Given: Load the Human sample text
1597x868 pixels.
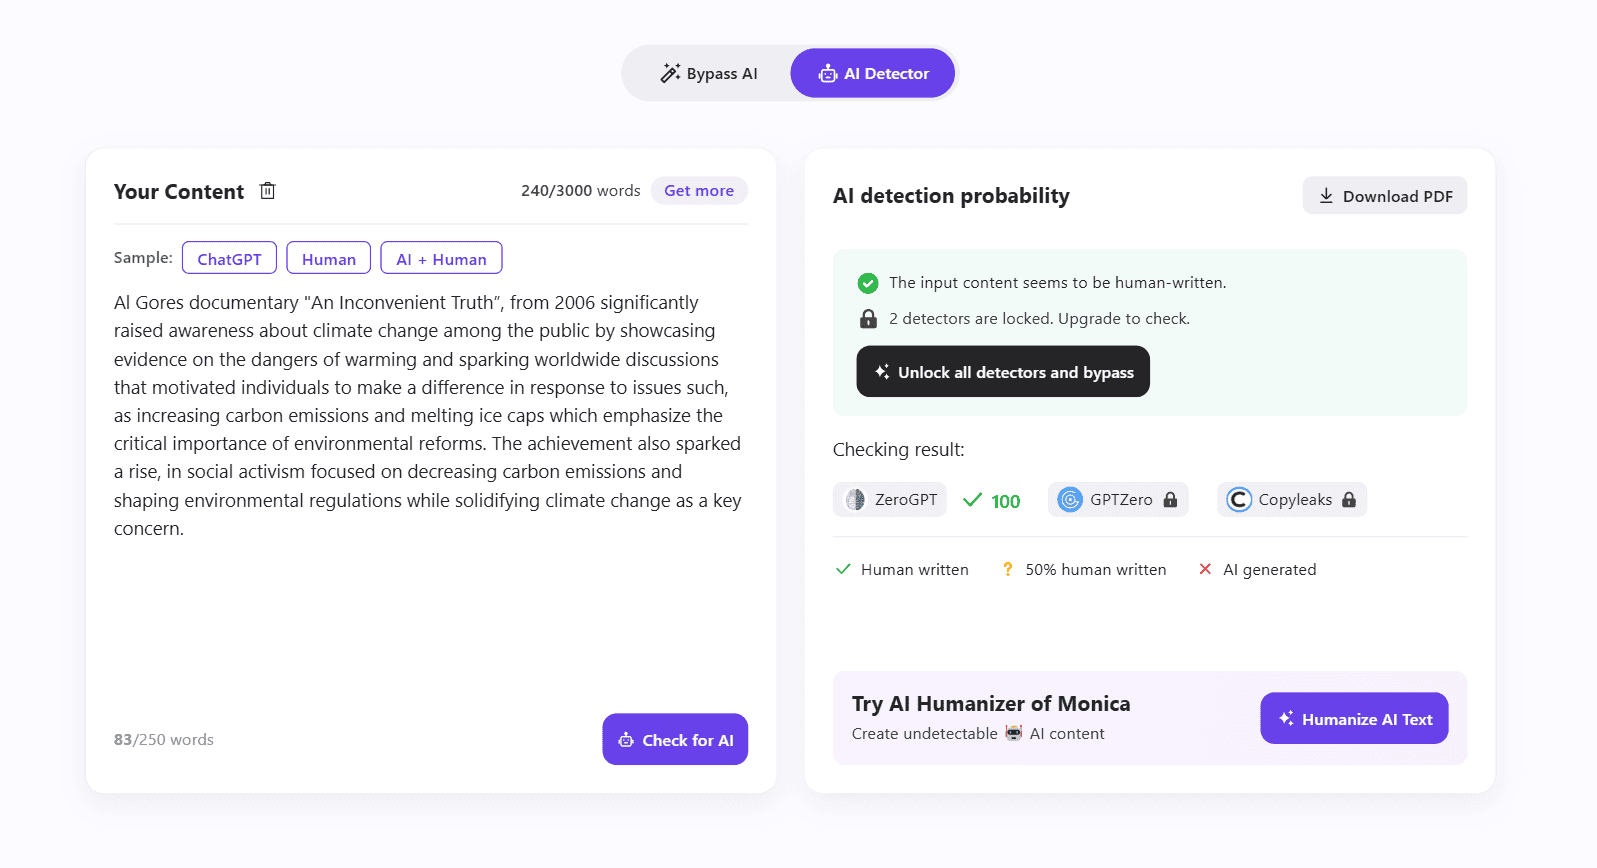Looking at the screenshot, I should click(x=329, y=259).
